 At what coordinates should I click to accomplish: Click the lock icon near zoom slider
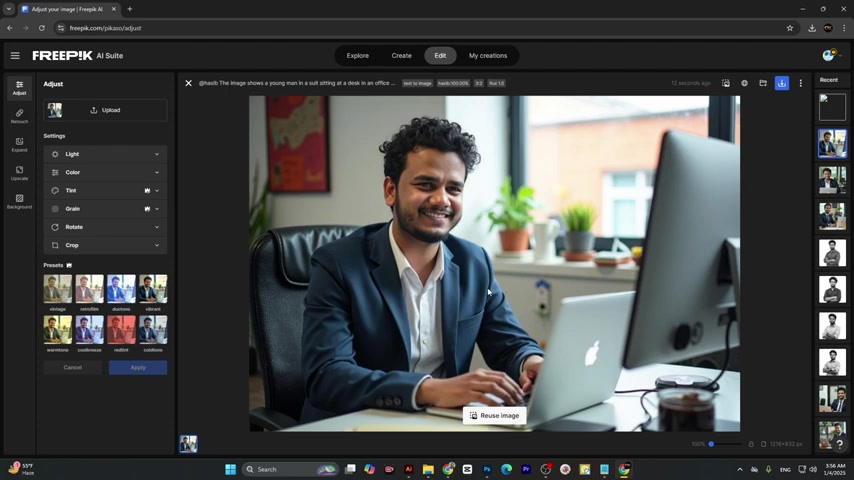(751, 444)
